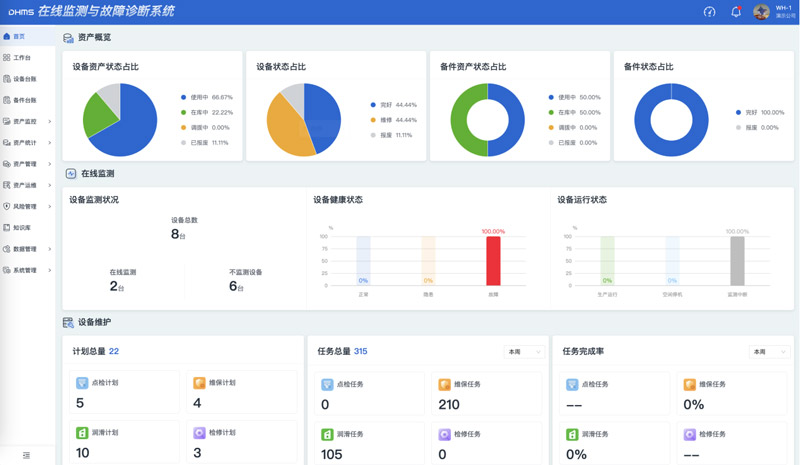This screenshot has width=800, height=465.
Task: Click the 任务总量 count 315
Action: point(360,352)
